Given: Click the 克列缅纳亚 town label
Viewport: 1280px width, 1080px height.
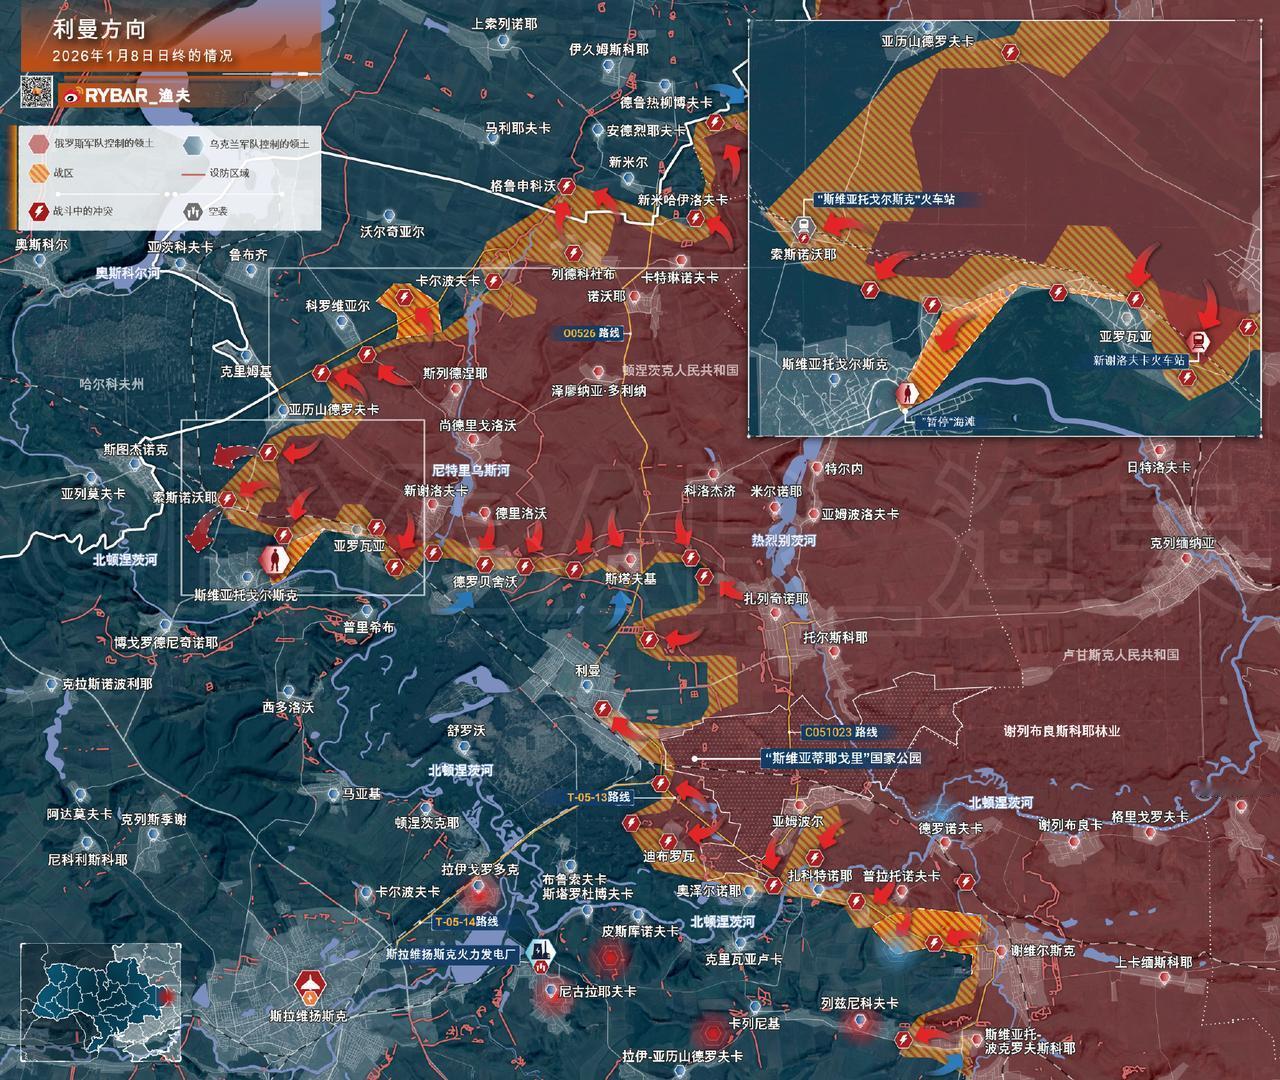Looking at the screenshot, I should (1183, 543).
